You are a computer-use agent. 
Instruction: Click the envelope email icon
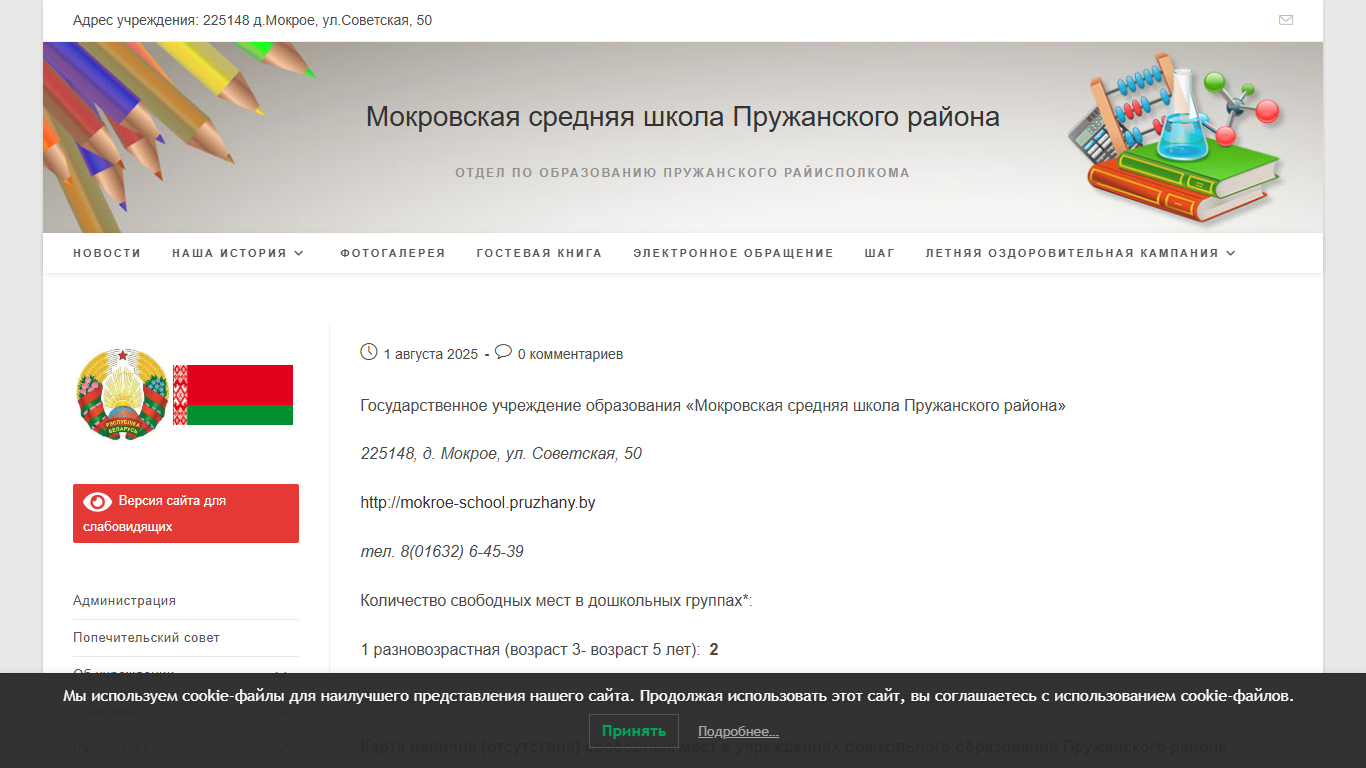(1286, 20)
